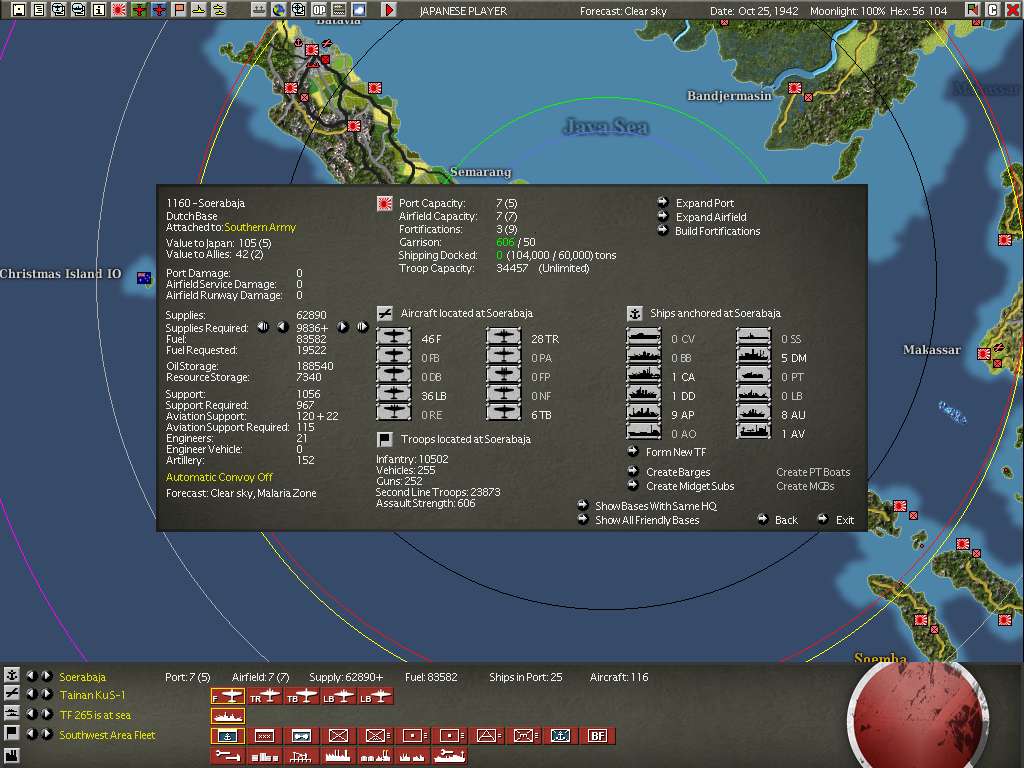The image size is (1024, 768).
Task: Click the rising sun flag toolbar icon
Action: 119,10
